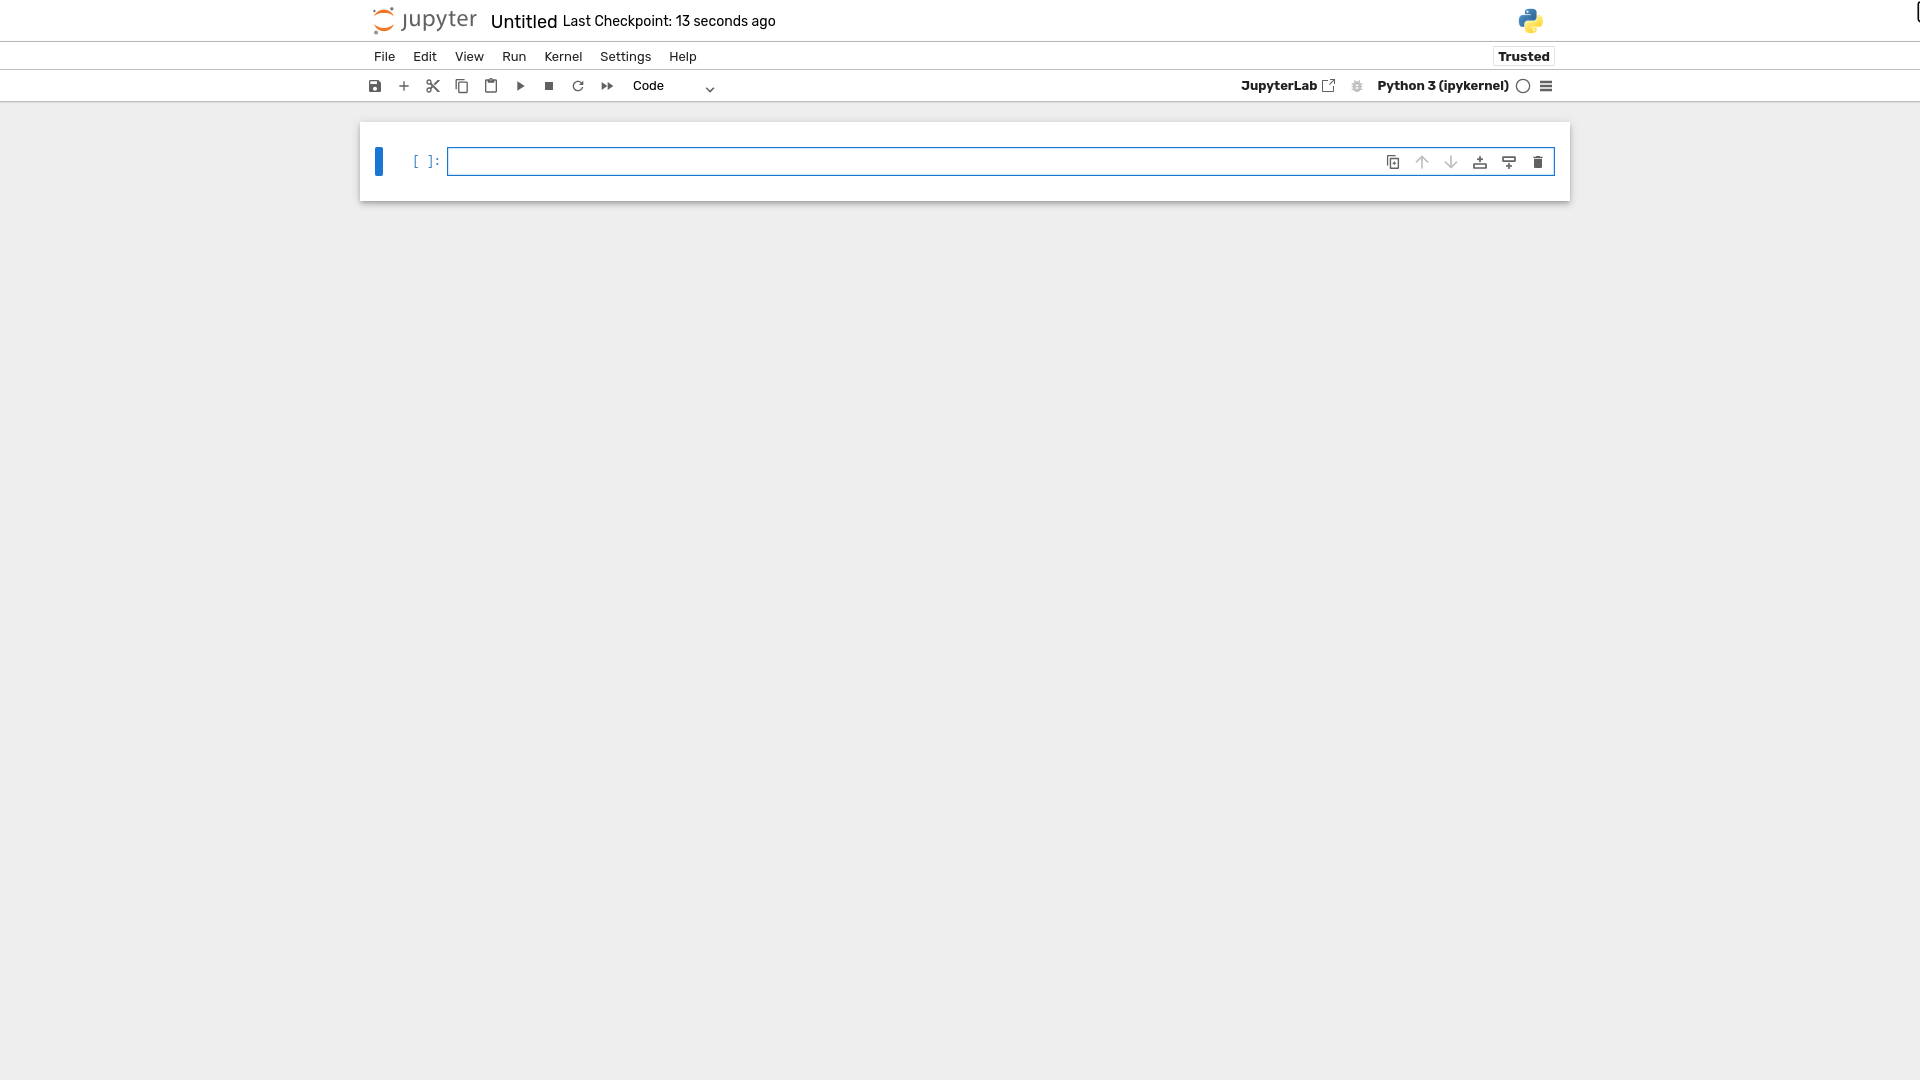Open the Edit menu
This screenshot has width=1920, height=1080.
tap(425, 57)
